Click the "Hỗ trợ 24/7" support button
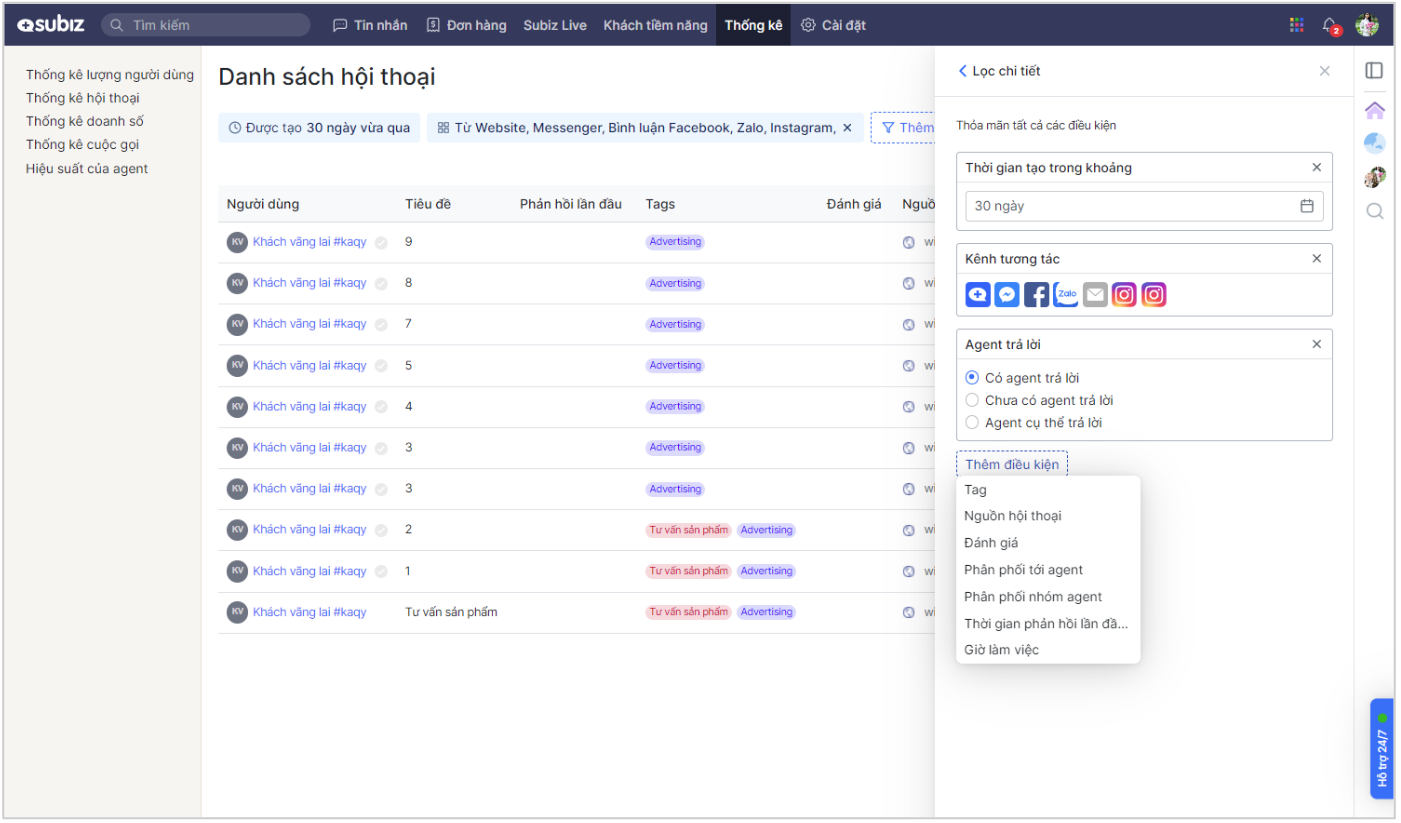 point(1381,748)
